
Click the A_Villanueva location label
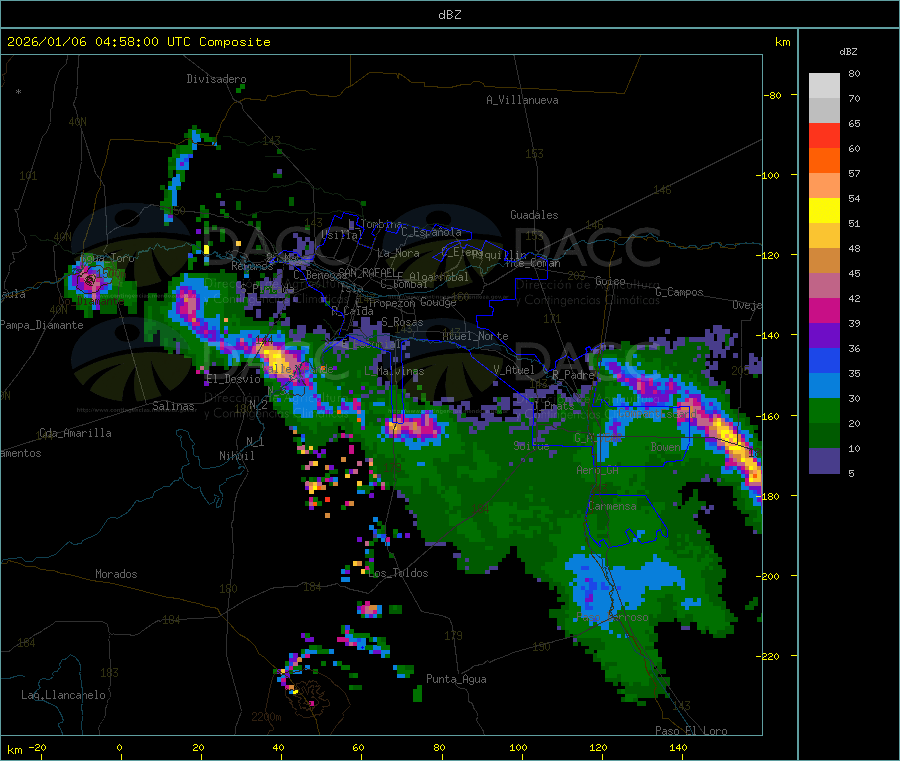522,100
